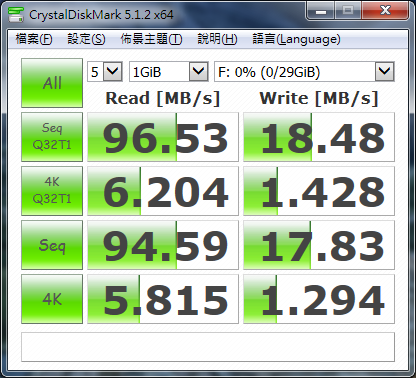Click the Seq Q32T1 write result 18.48

click(319, 137)
